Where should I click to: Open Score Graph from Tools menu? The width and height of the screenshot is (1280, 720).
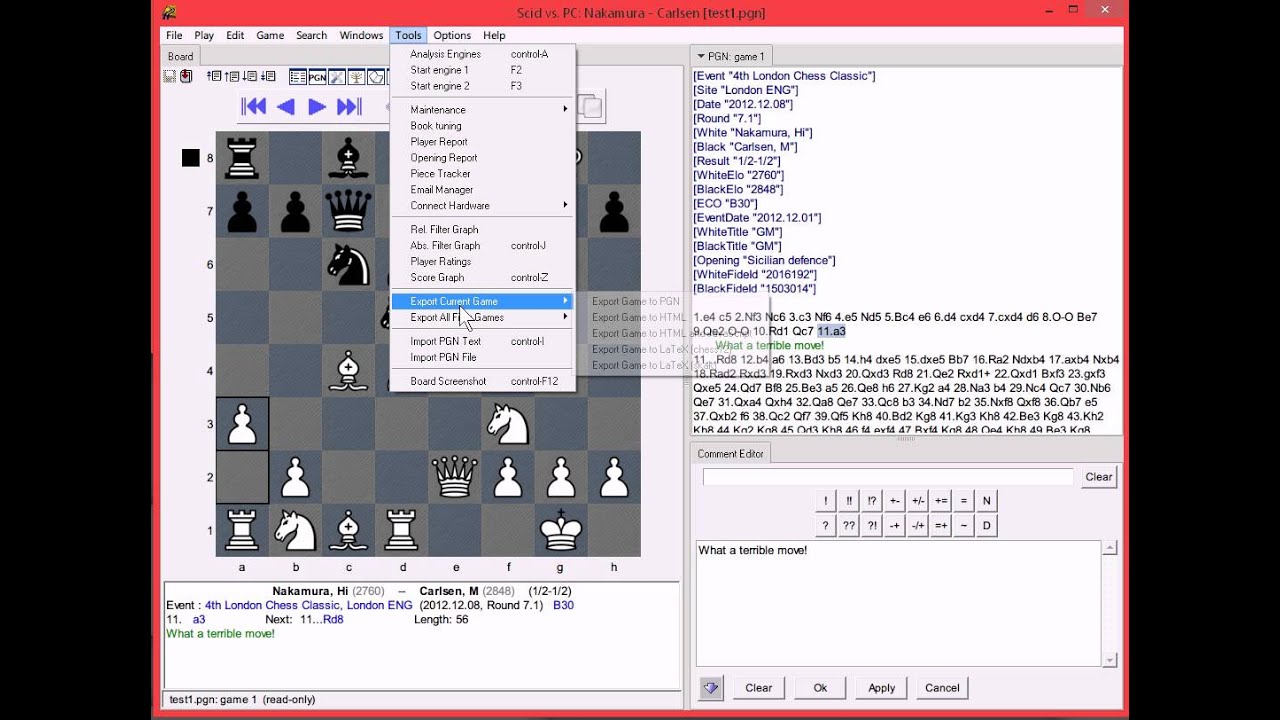(482, 277)
